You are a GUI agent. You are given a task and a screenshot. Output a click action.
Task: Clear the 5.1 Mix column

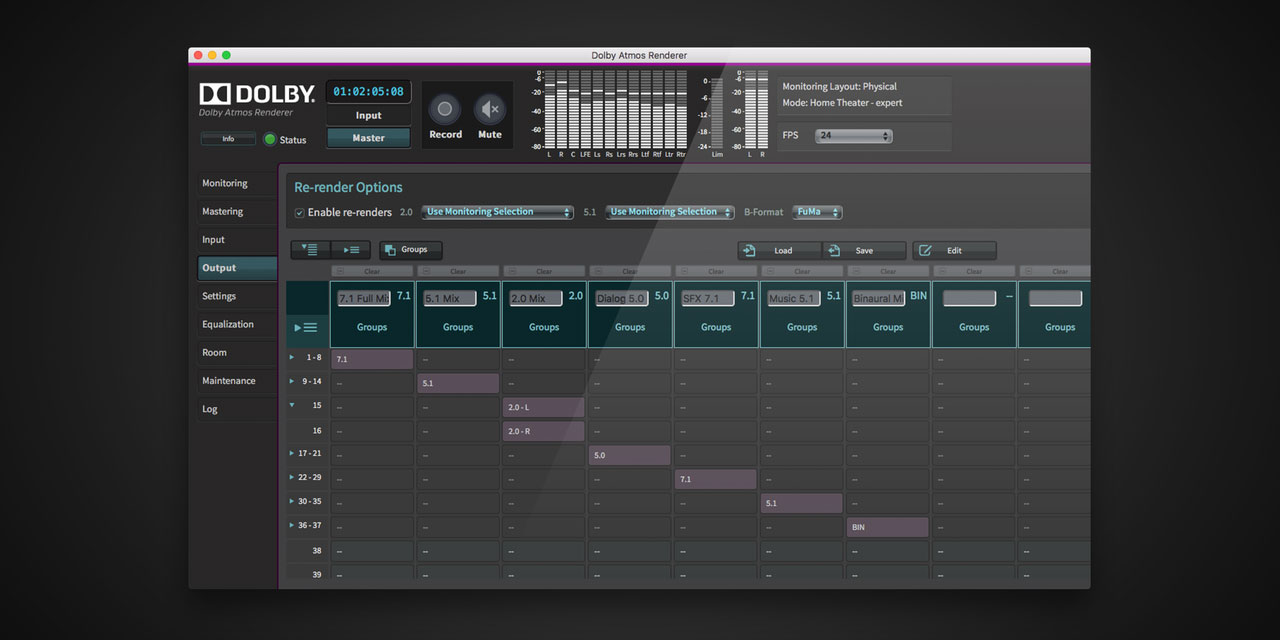pyautogui.click(x=458, y=271)
